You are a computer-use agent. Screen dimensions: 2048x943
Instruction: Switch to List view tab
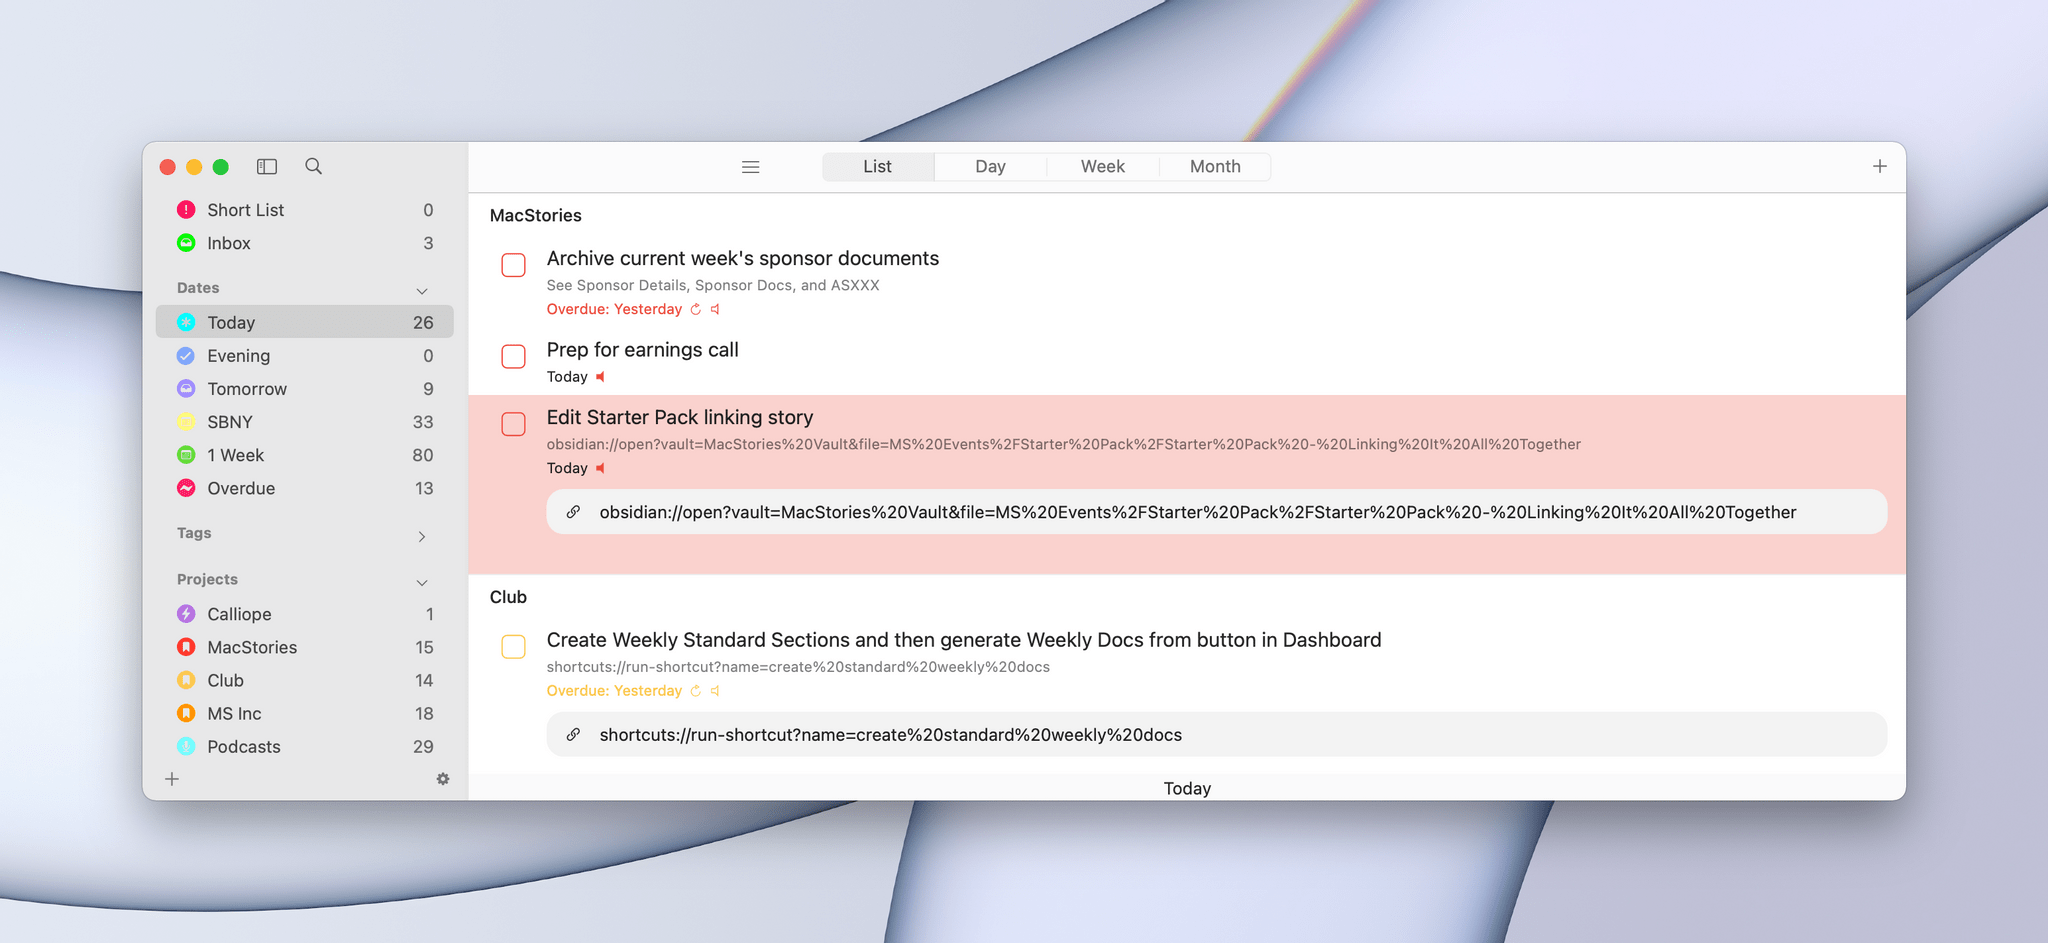click(x=878, y=167)
